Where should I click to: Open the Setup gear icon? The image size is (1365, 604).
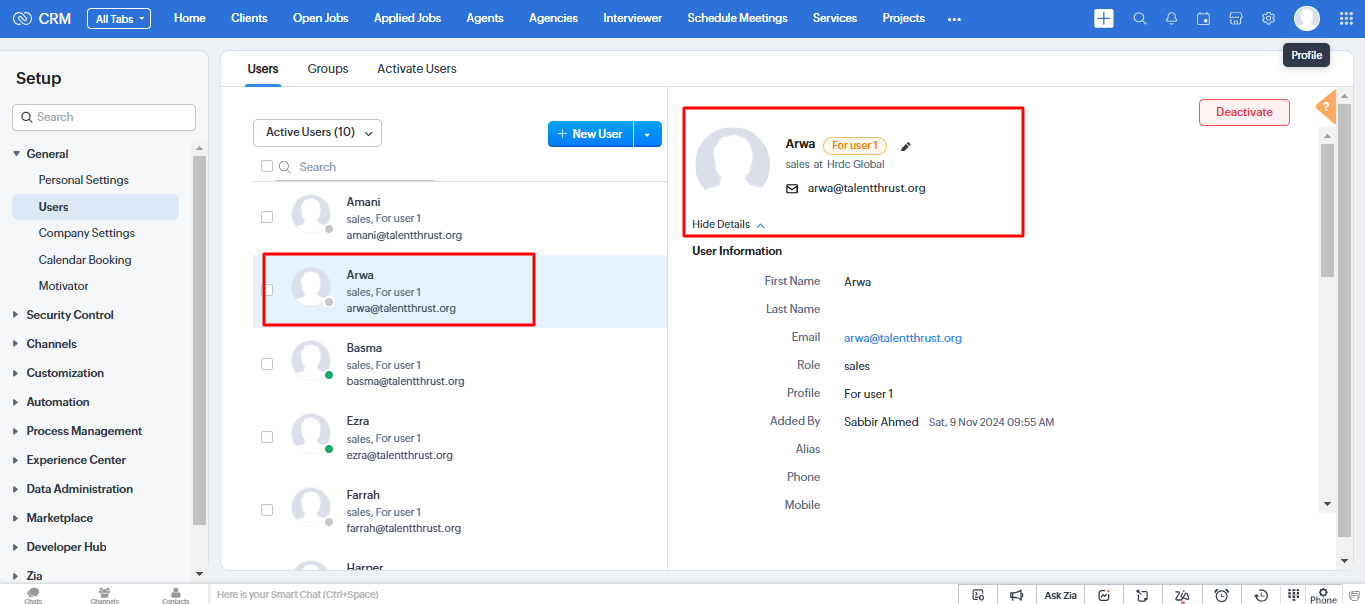click(x=1268, y=18)
